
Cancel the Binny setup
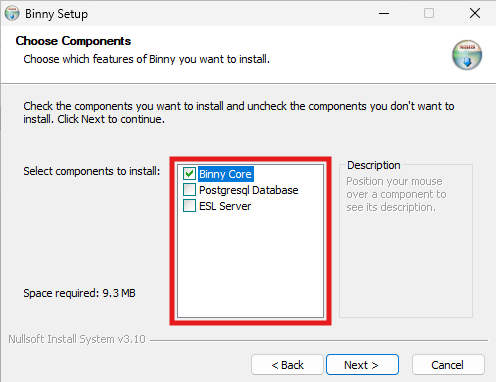448,365
